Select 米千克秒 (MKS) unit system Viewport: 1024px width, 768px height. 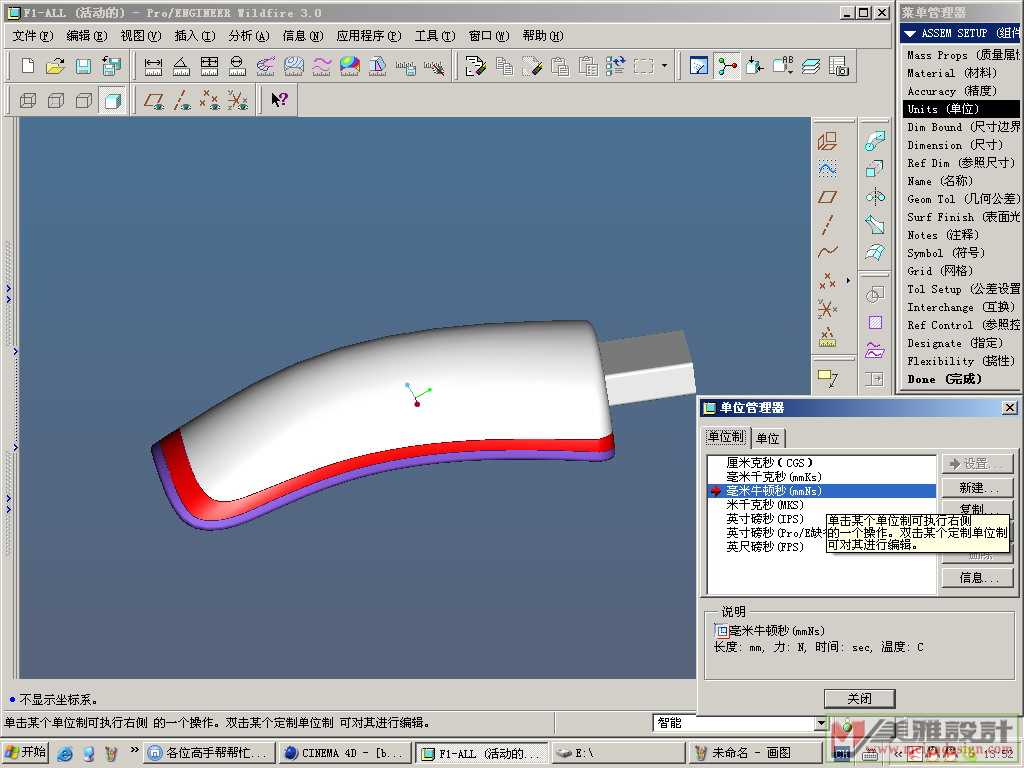(765, 505)
